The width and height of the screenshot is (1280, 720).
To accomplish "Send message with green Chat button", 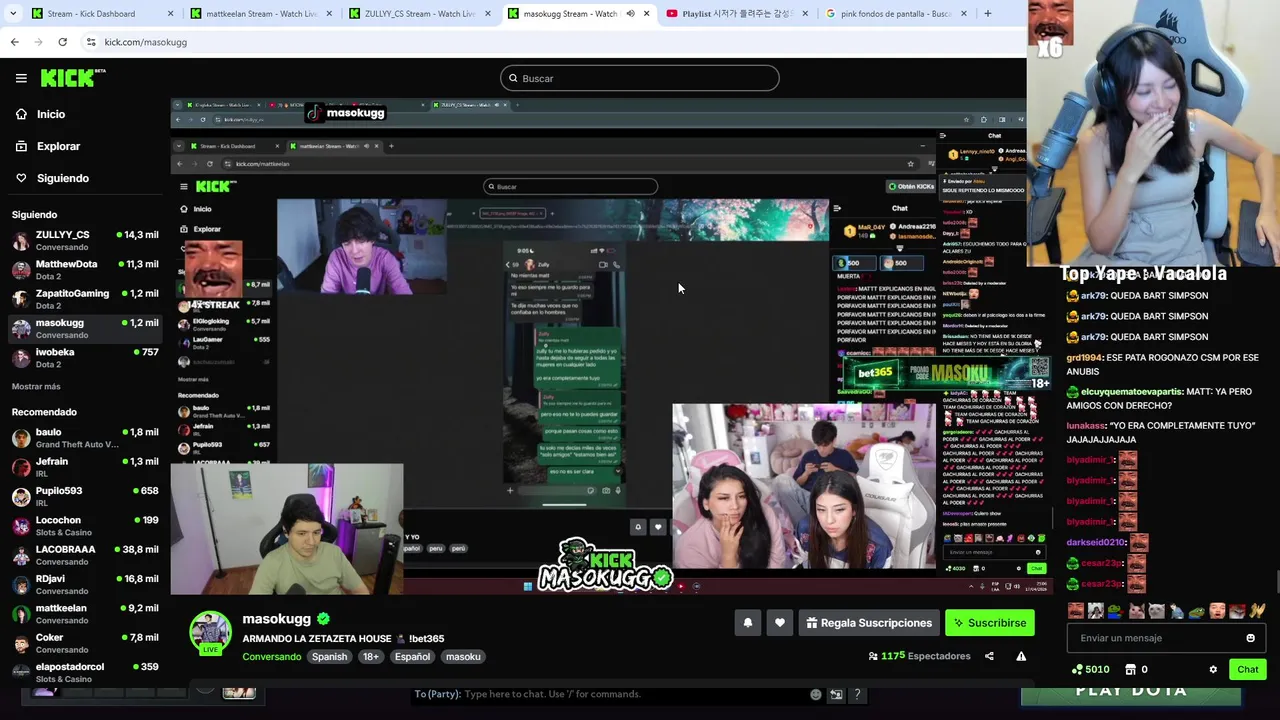I will (1248, 670).
